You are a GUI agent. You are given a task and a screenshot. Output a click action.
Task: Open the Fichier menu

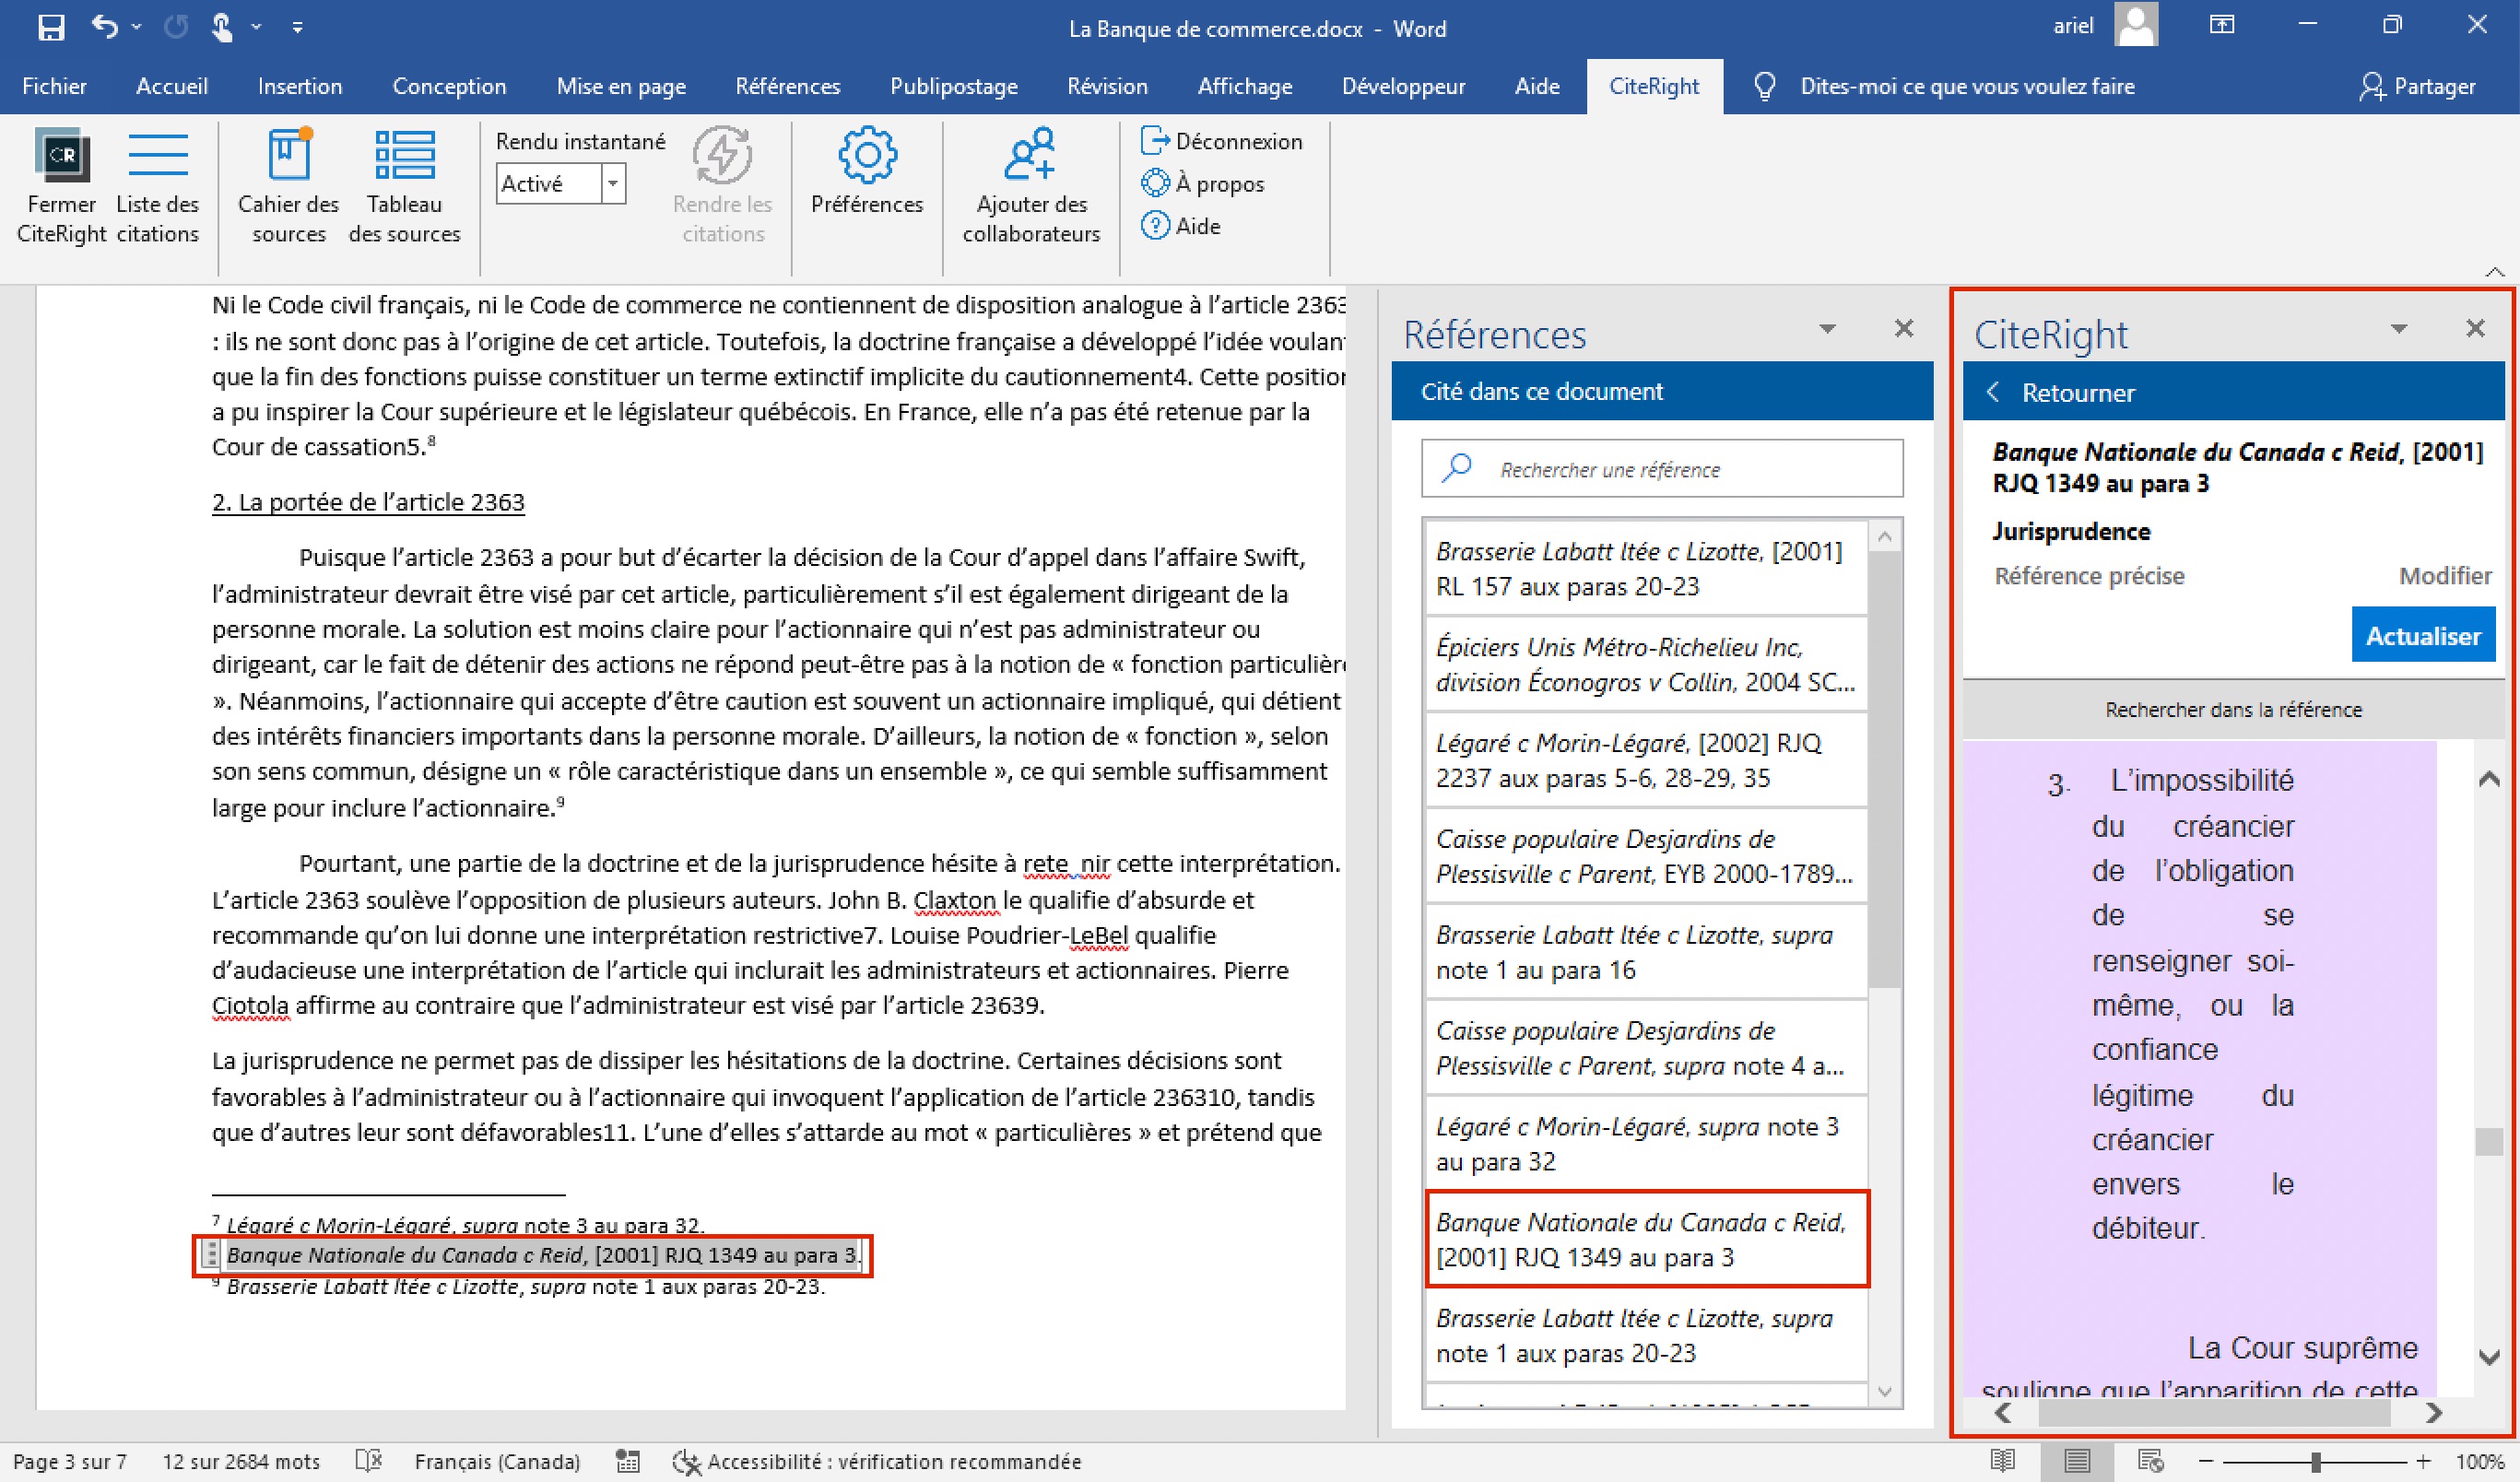[54, 86]
